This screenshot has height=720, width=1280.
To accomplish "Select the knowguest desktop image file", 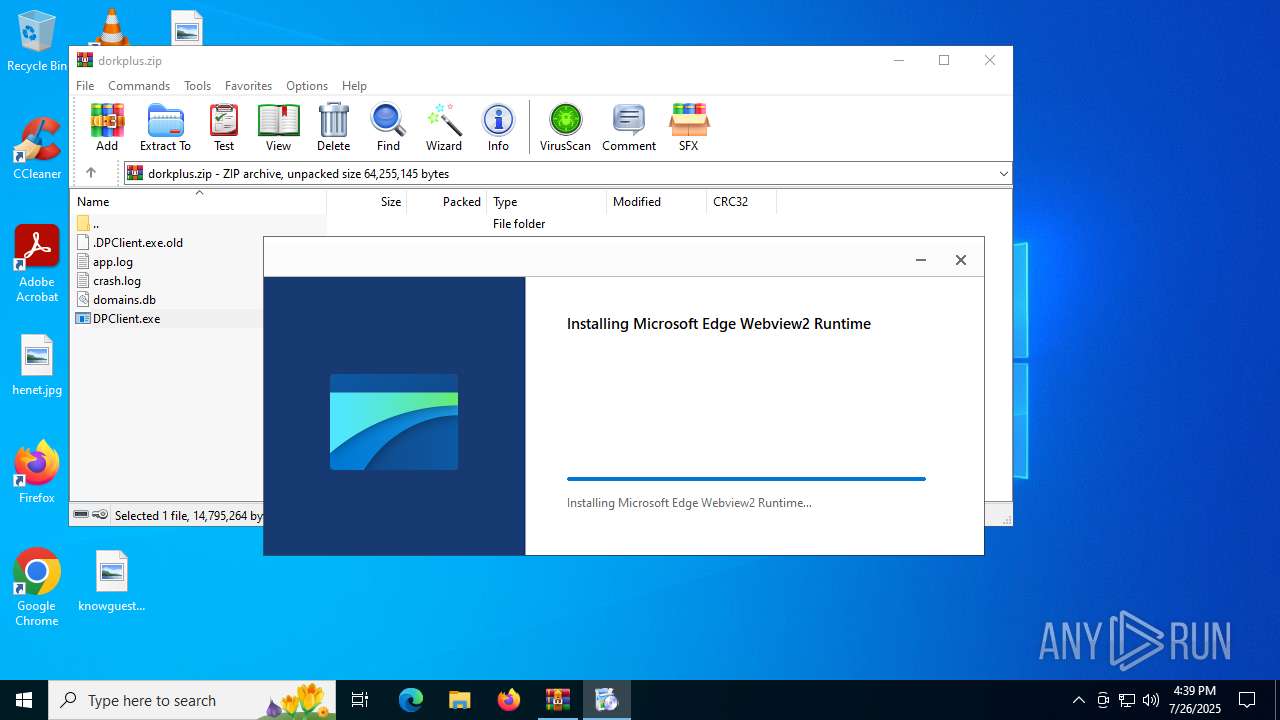I will click(x=112, y=581).
